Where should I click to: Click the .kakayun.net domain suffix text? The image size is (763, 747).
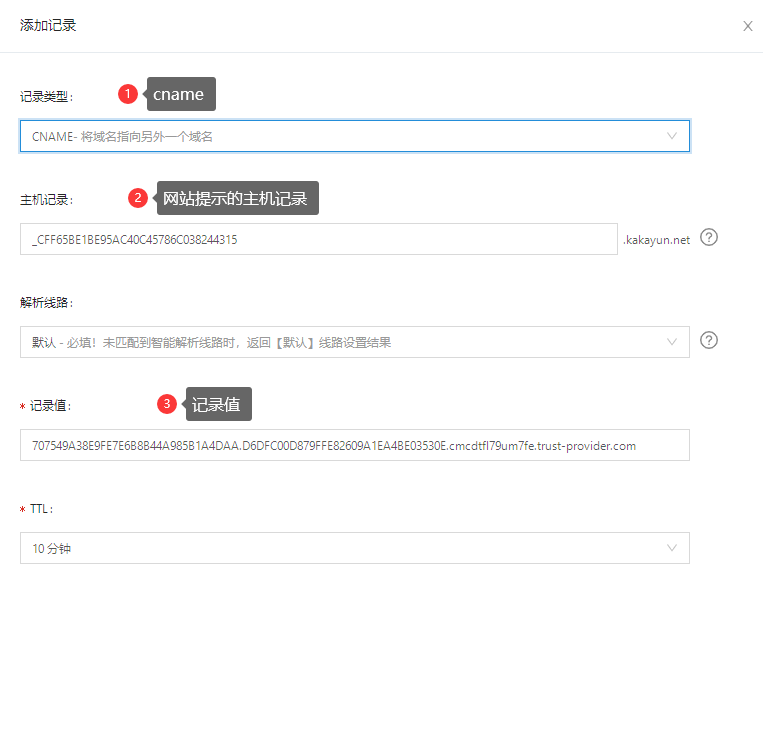[656, 240]
